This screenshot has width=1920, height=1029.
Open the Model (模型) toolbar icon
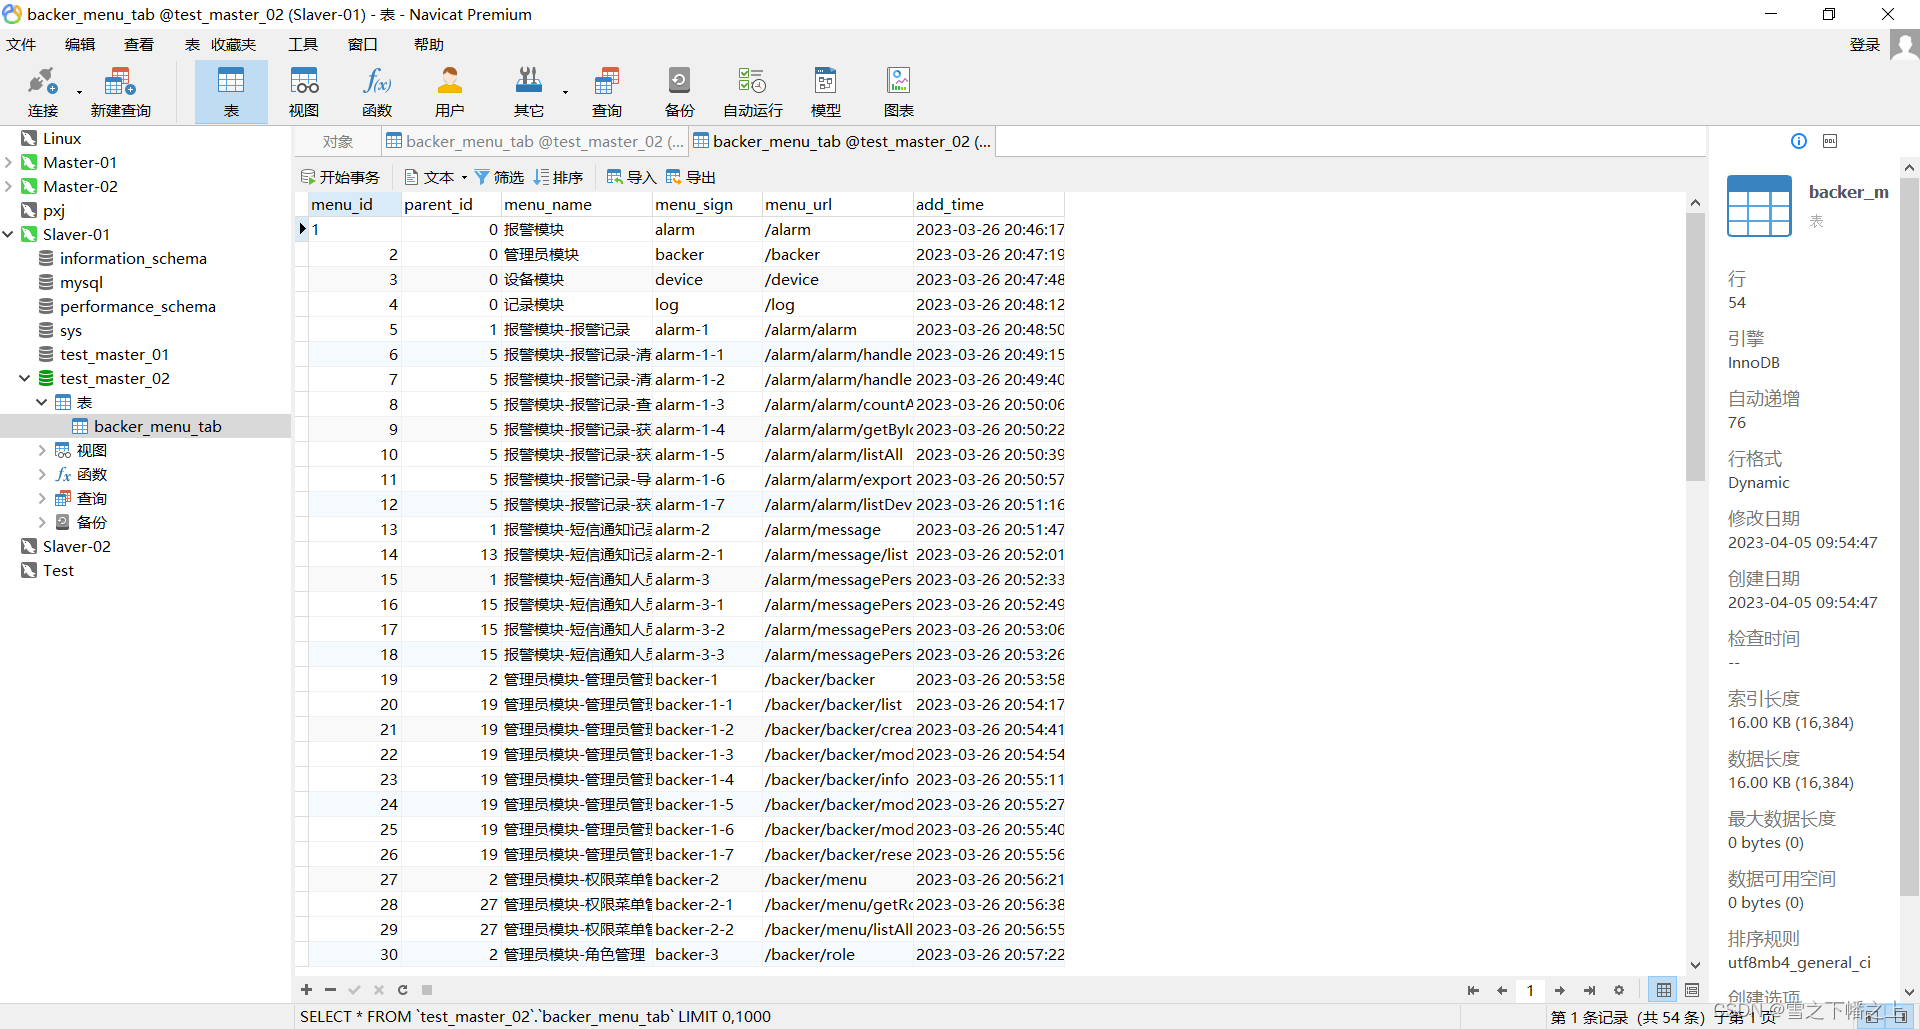click(x=826, y=92)
